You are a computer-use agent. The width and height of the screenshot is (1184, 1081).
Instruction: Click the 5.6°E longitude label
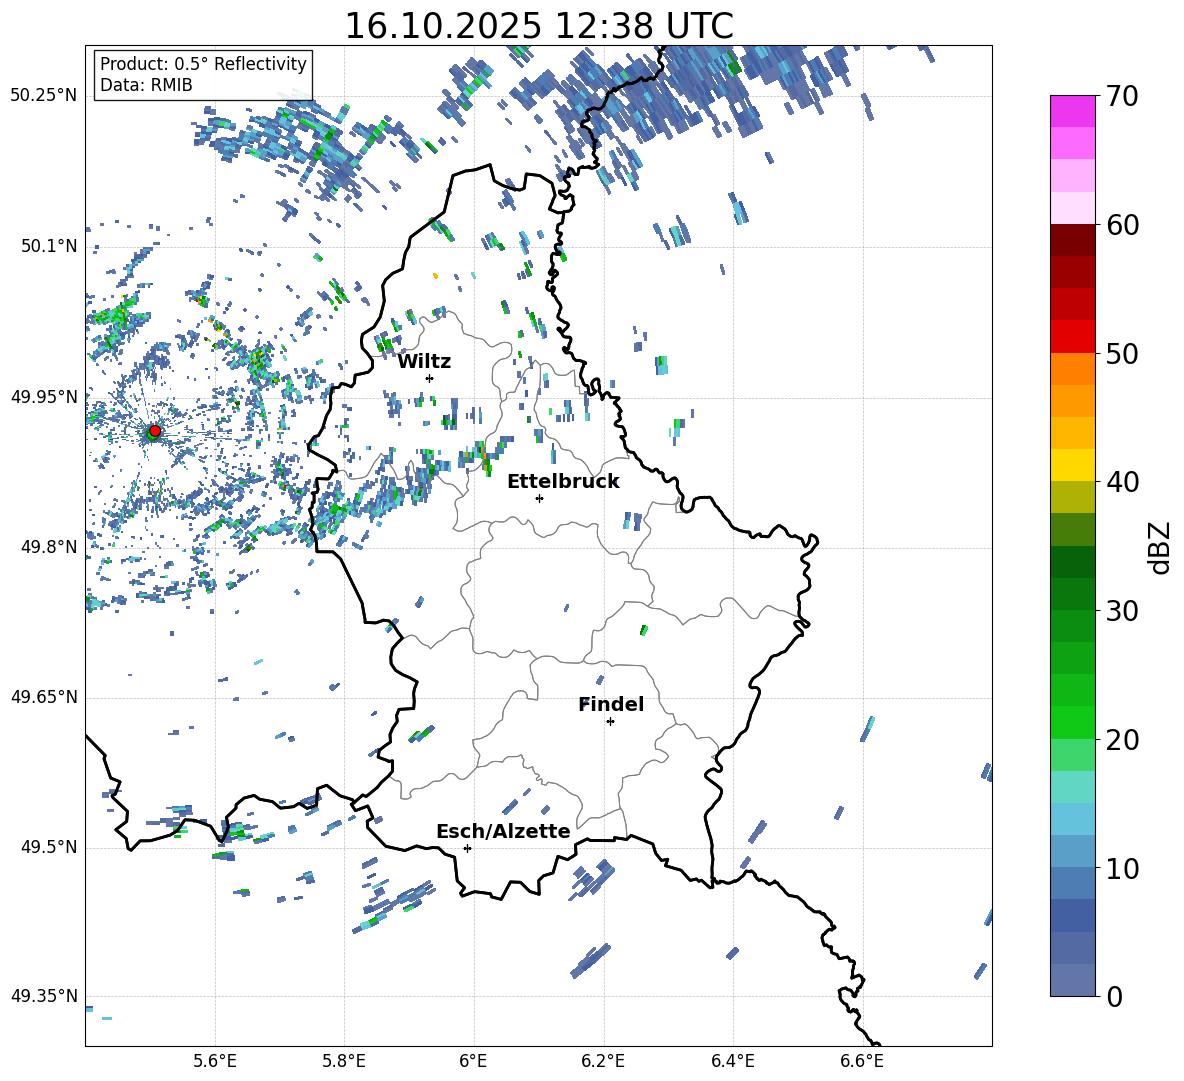(x=215, y=1061)
